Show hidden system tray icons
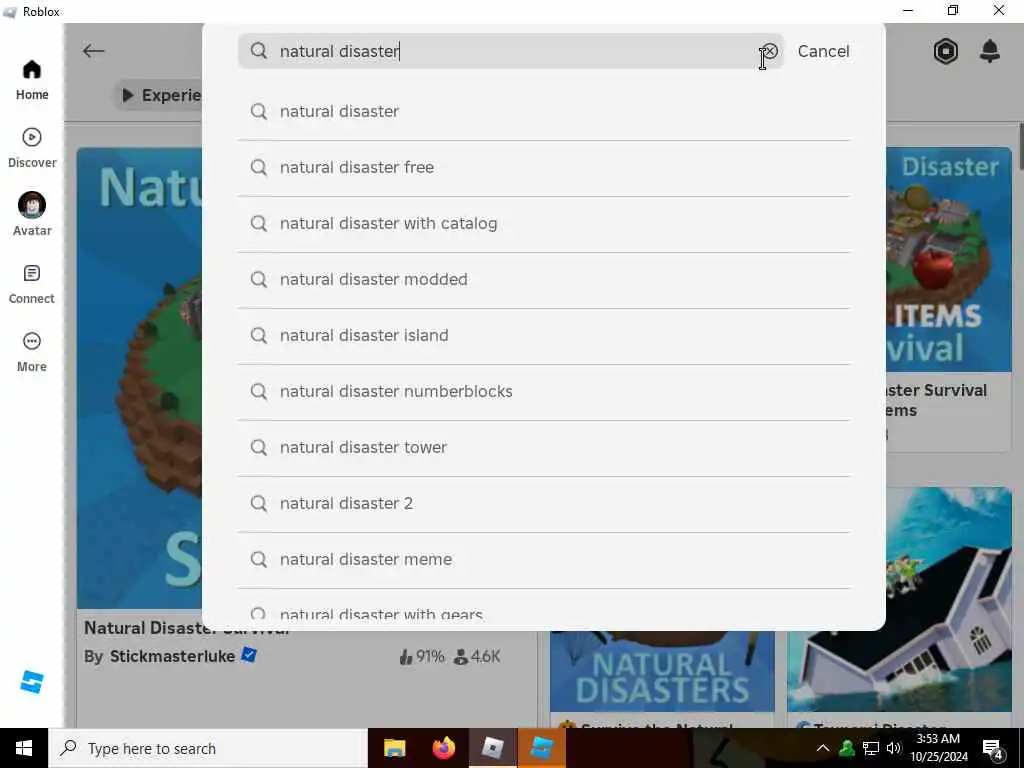 coord(823,748)
